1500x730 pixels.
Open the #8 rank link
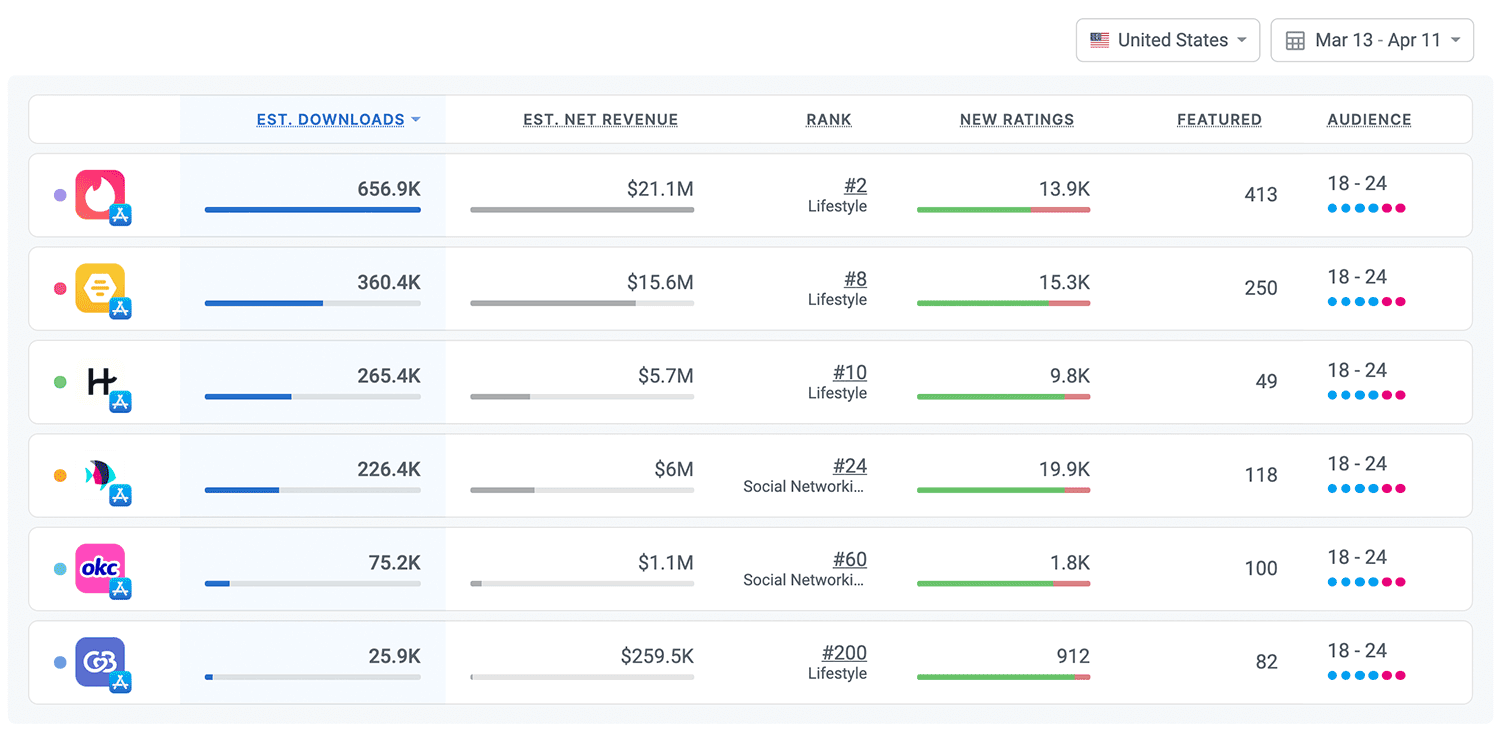855,279
